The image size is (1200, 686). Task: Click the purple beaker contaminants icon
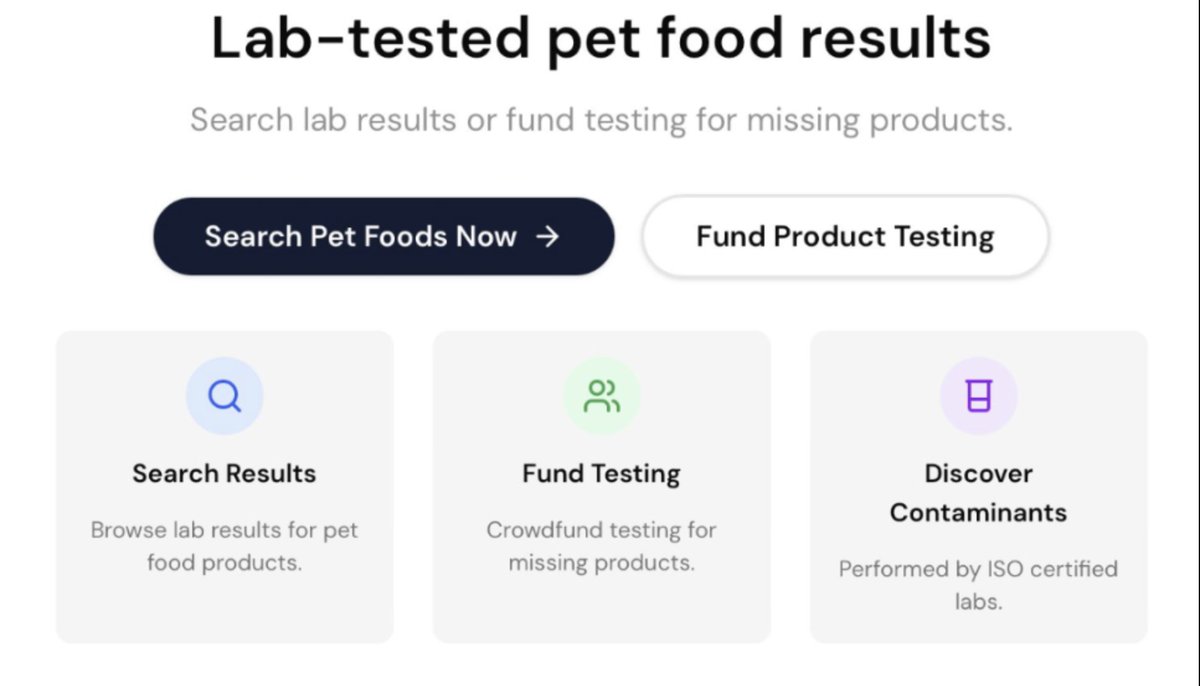978,396
